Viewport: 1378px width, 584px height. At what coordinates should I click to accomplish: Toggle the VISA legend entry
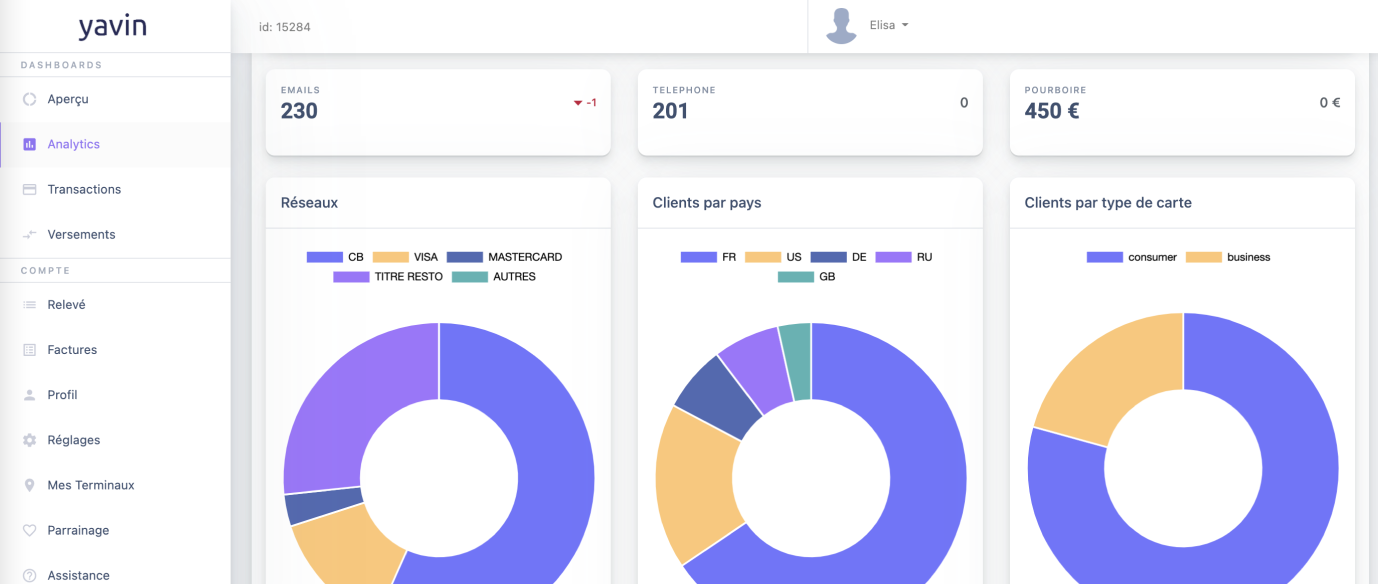coord(406,257)
